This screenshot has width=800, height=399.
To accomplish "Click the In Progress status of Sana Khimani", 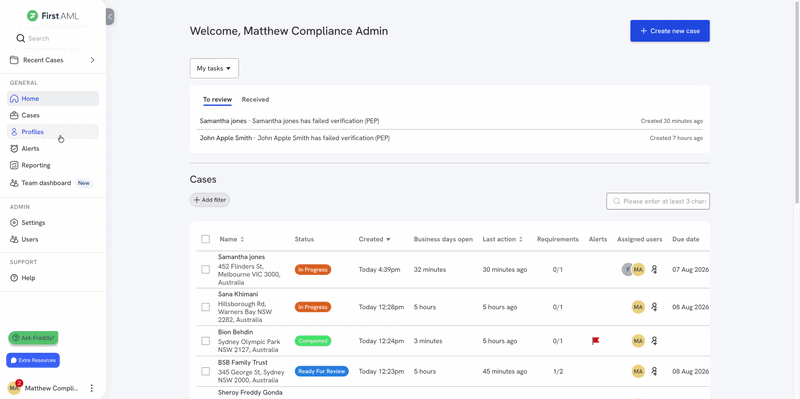I will pos(313,307).
